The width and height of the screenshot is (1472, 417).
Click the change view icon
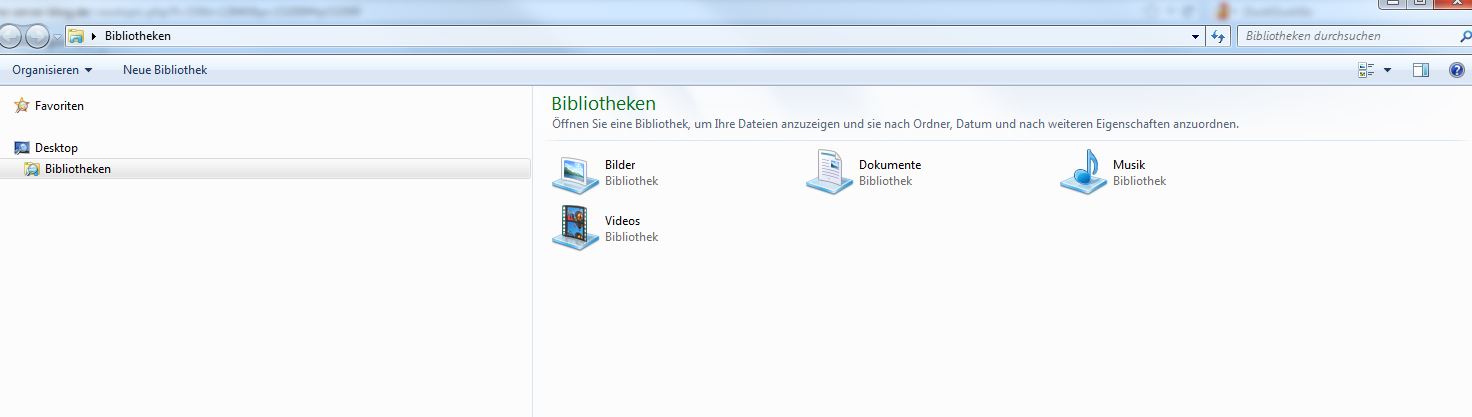[1366, 70]
